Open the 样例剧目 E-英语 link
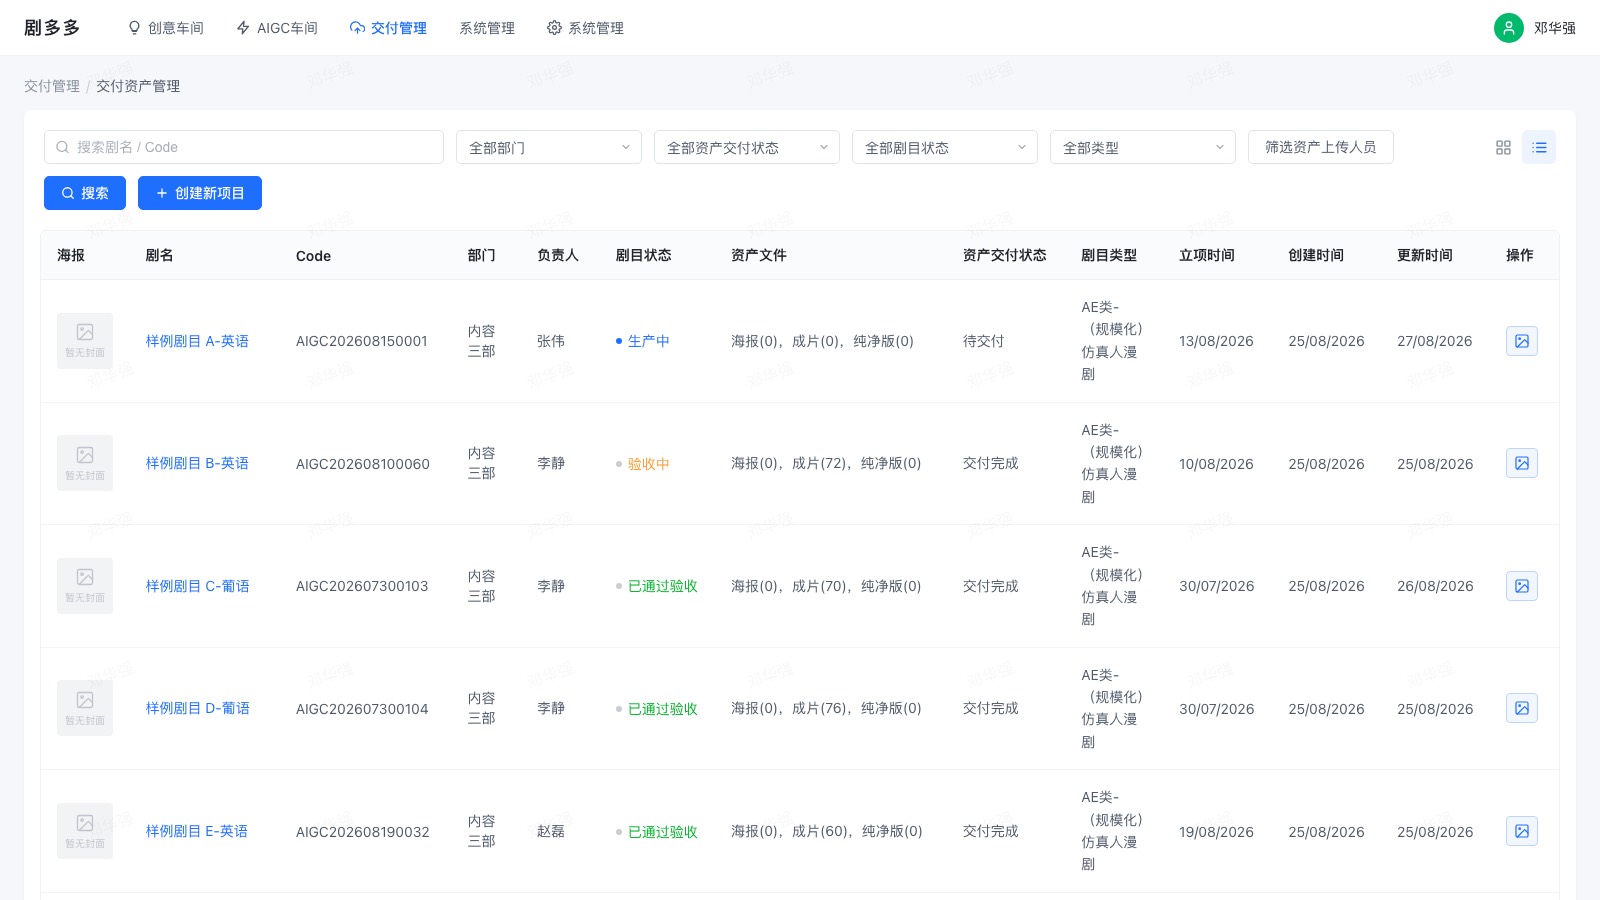Viewport: 1600px width, 900px height. point(197,831)
